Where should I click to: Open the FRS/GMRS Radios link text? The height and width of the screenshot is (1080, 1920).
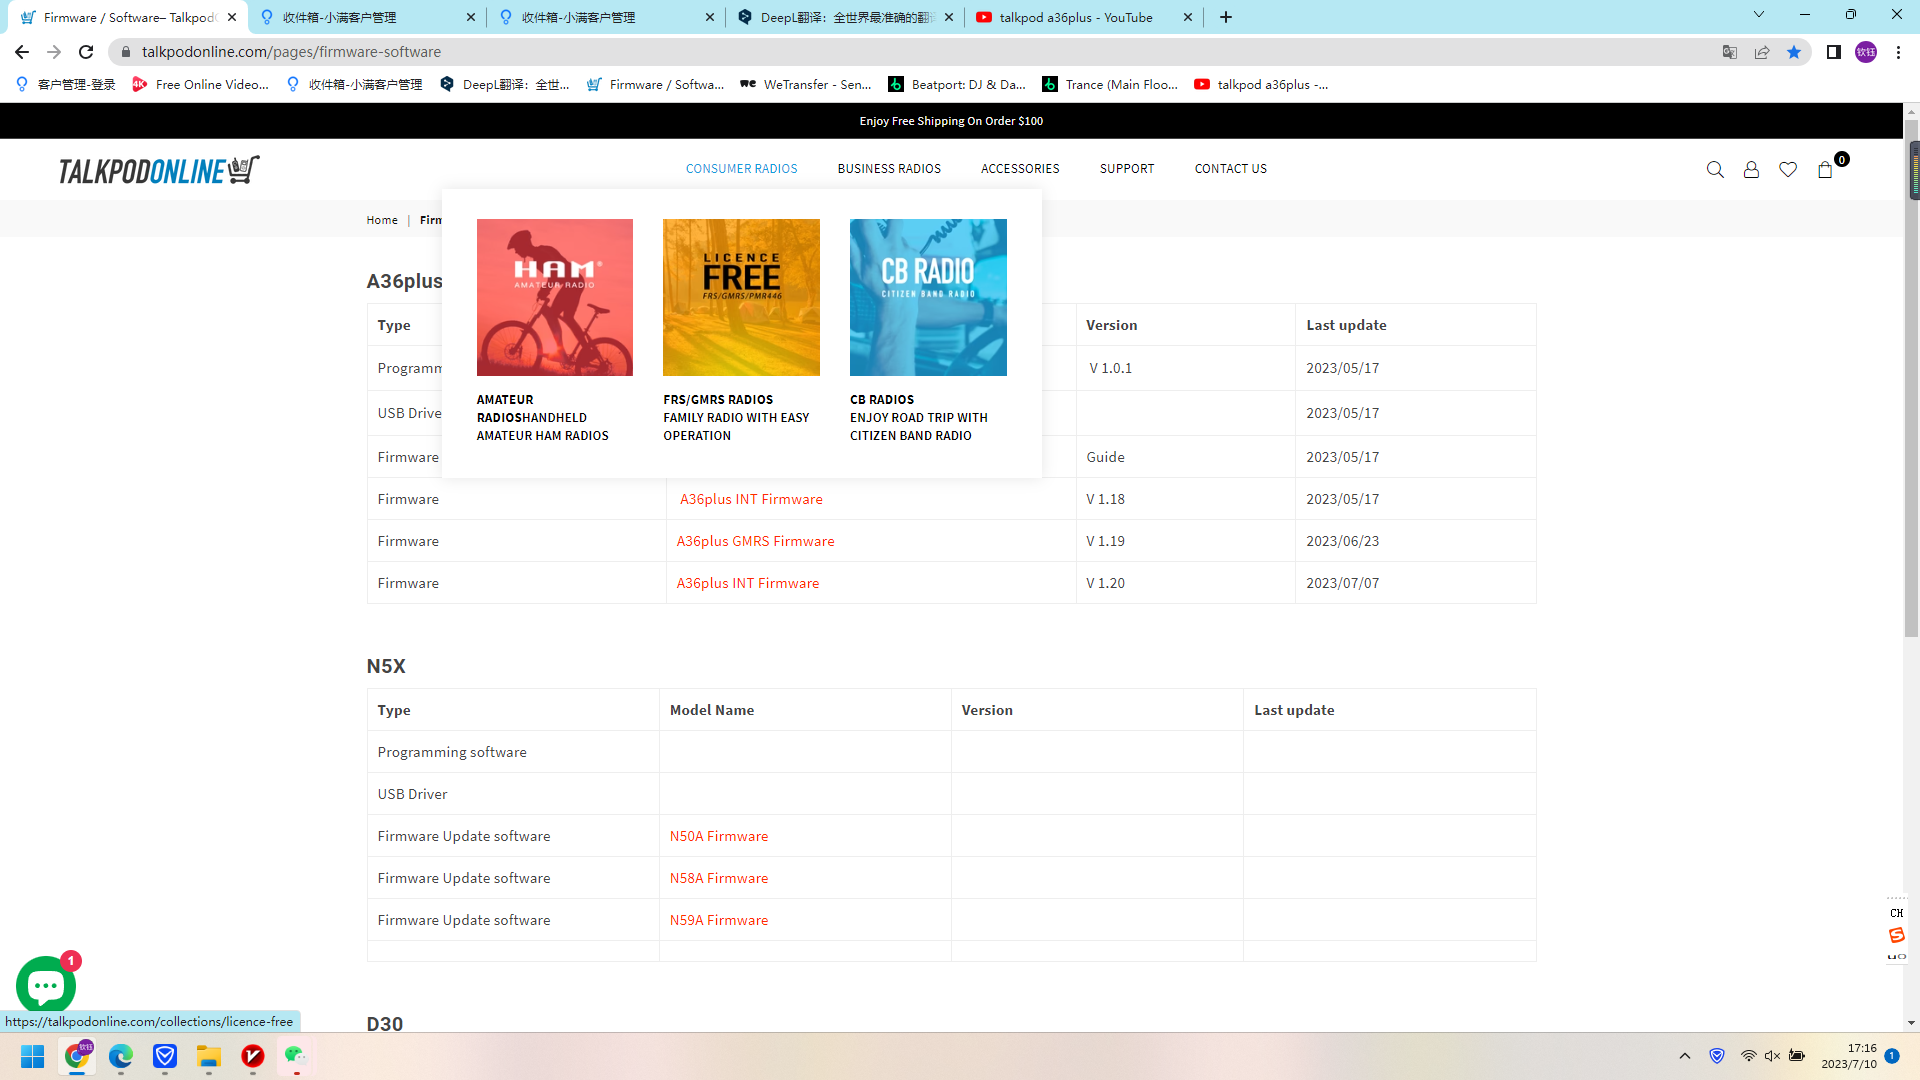pyautogui.click(x=736, y=417)
